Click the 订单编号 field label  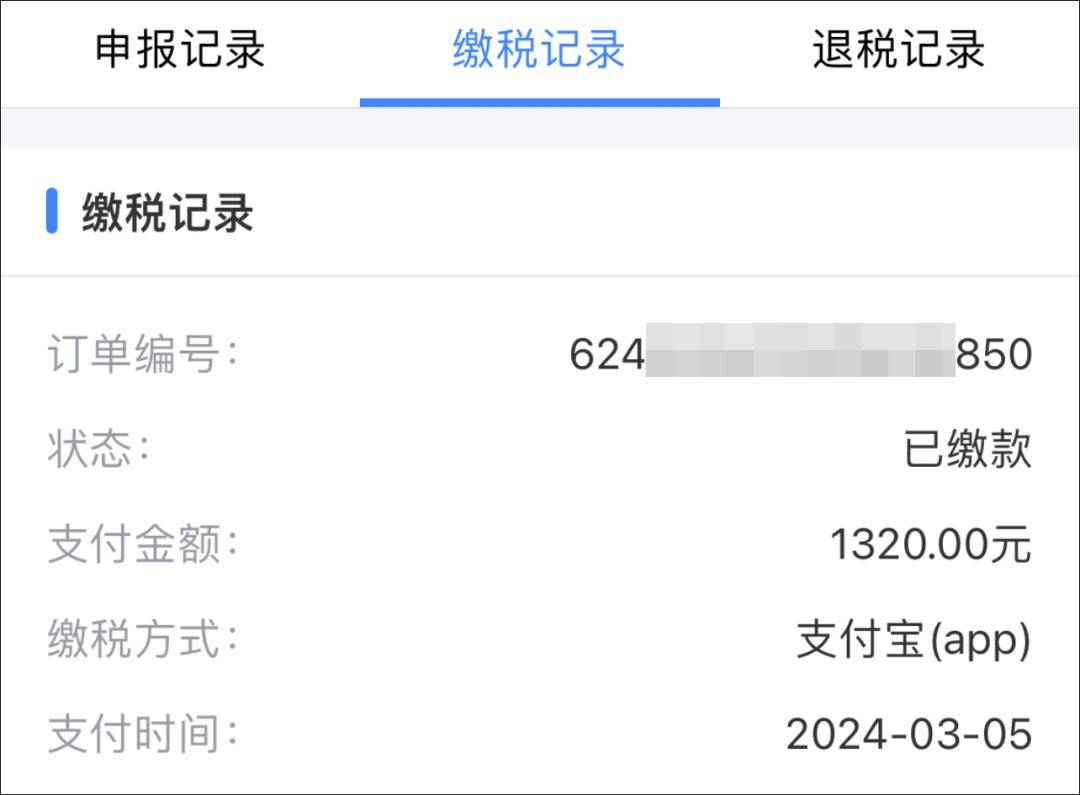coord(135,354)
